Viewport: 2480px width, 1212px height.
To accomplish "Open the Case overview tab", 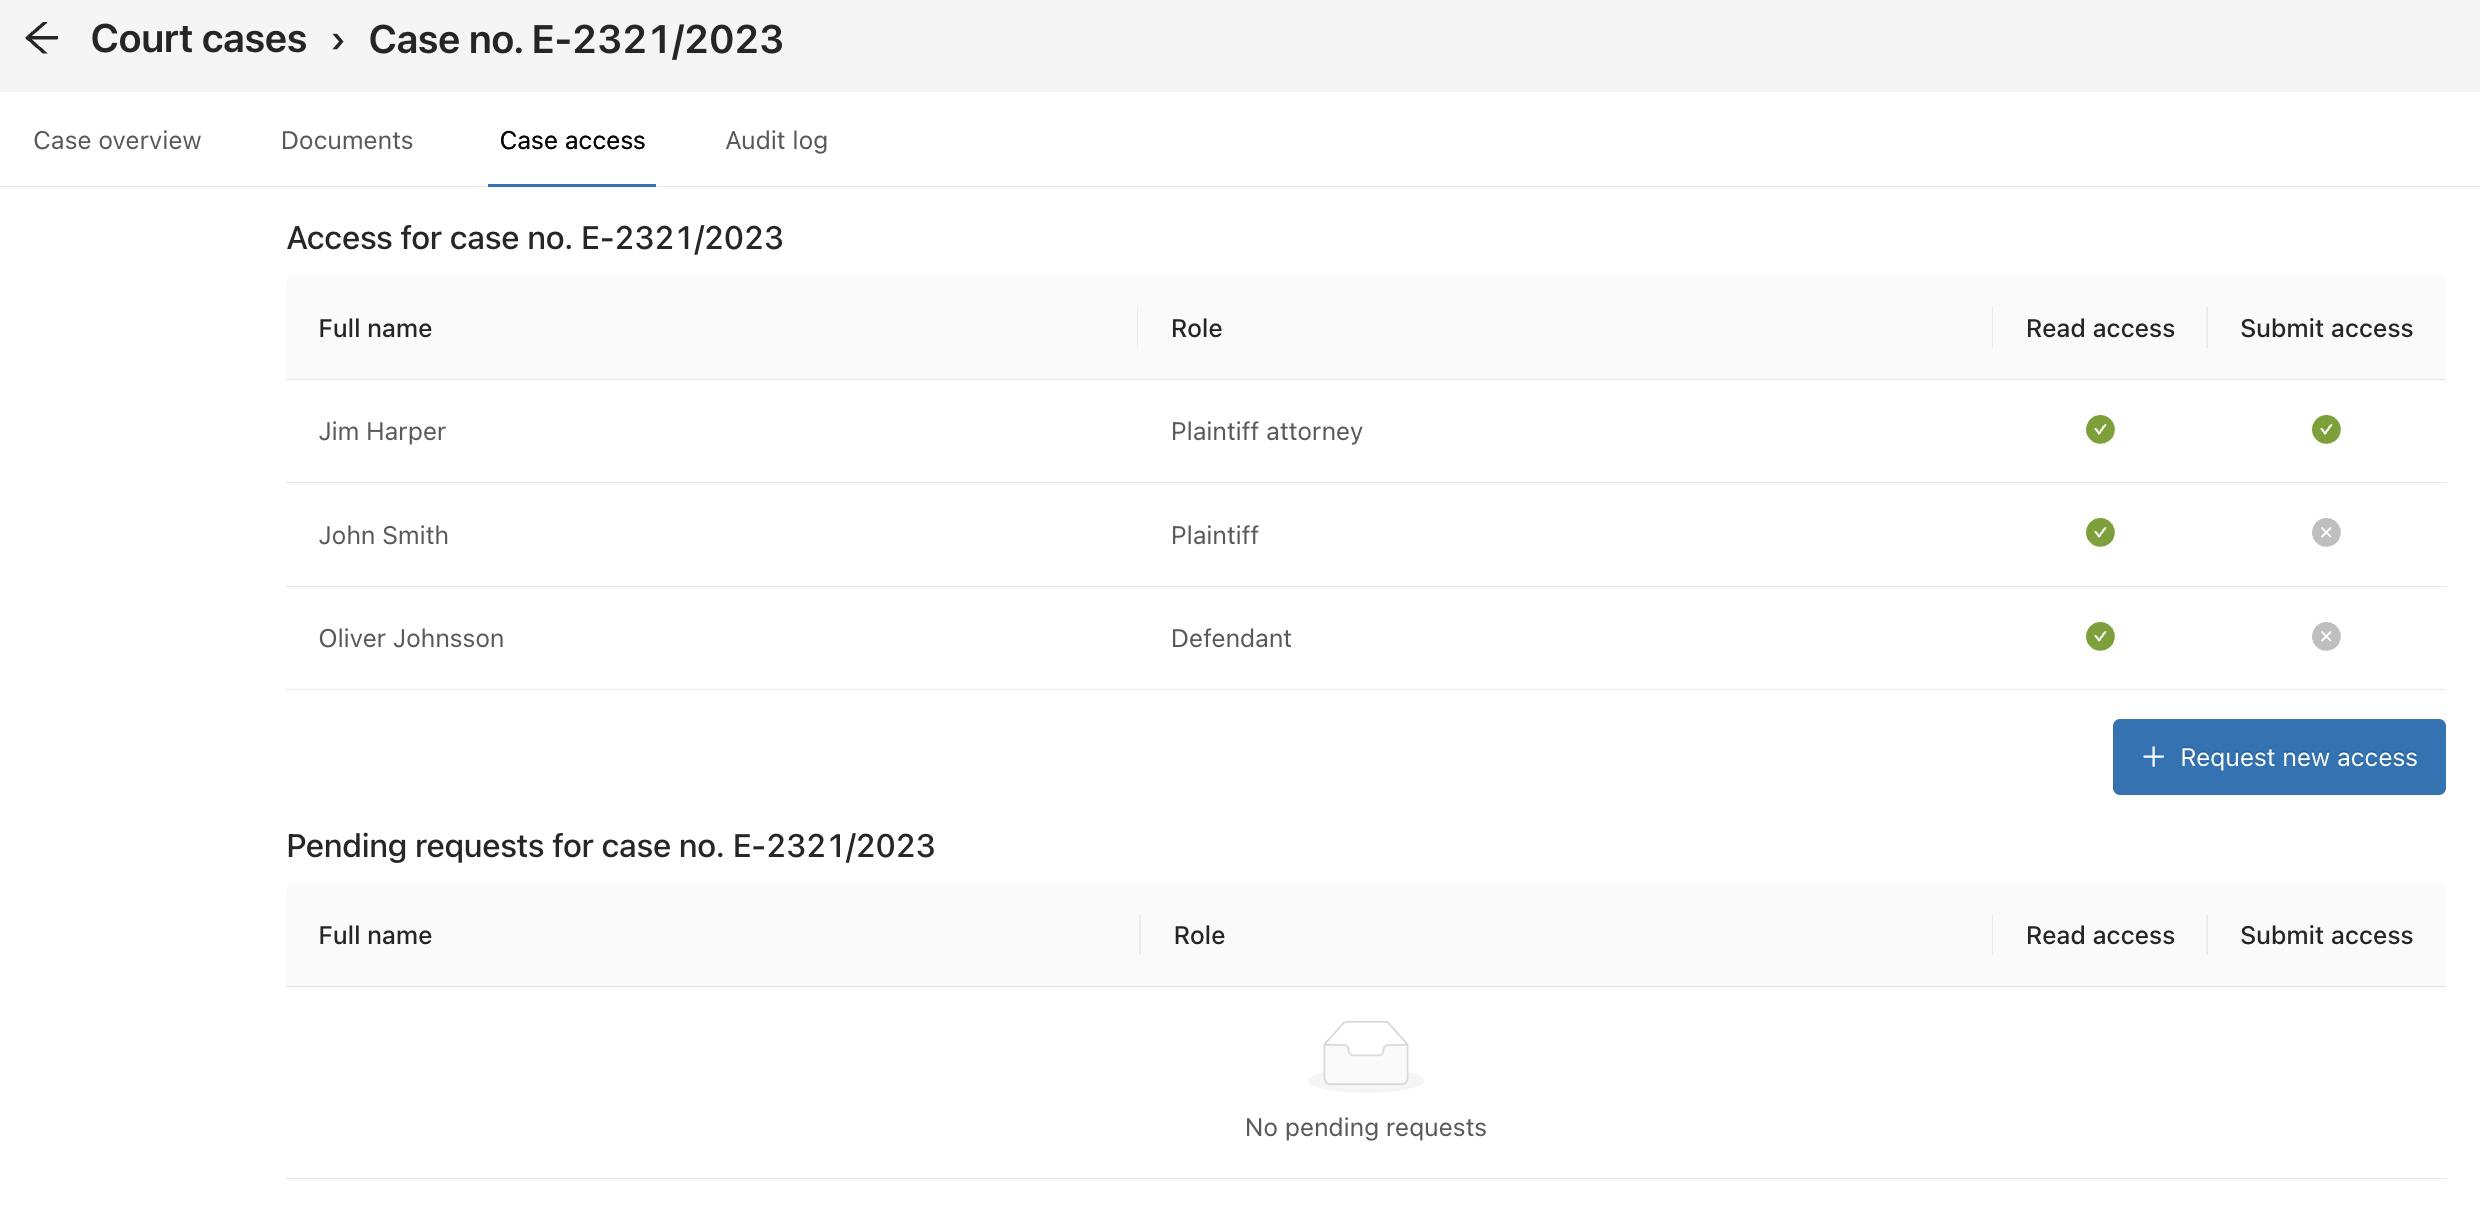I will [x=117, y=141].
